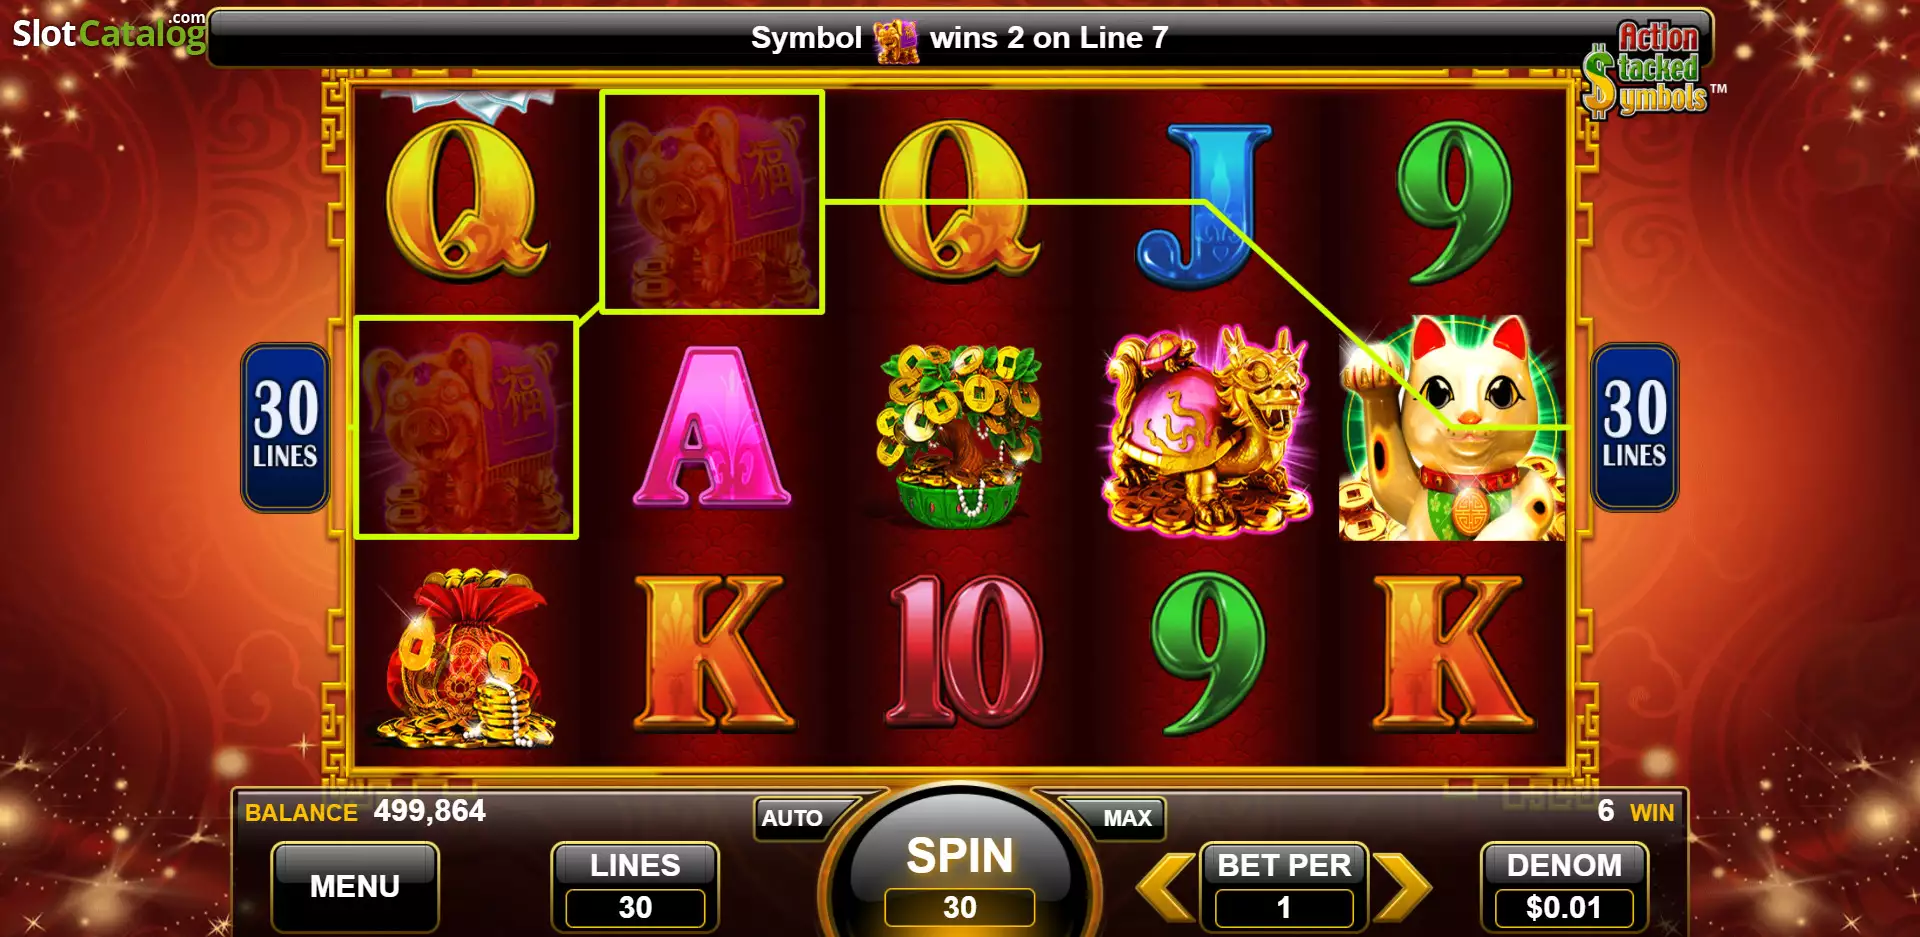Click the pink A symbol
Viewport: 1920px width, 937px height.
pos(712,427)
